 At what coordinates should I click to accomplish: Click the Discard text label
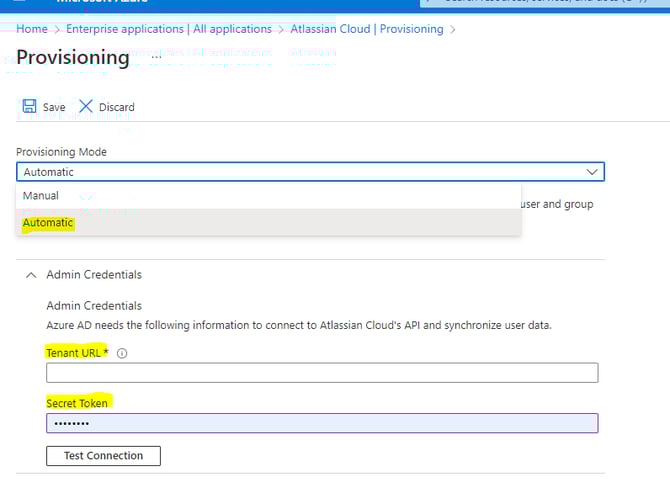pyautogui.click(x=117, y=107)
